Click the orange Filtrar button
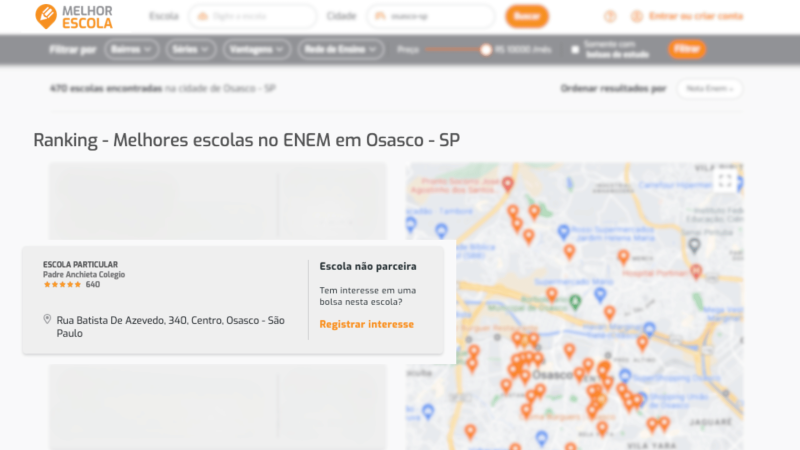 click(687, 49)
